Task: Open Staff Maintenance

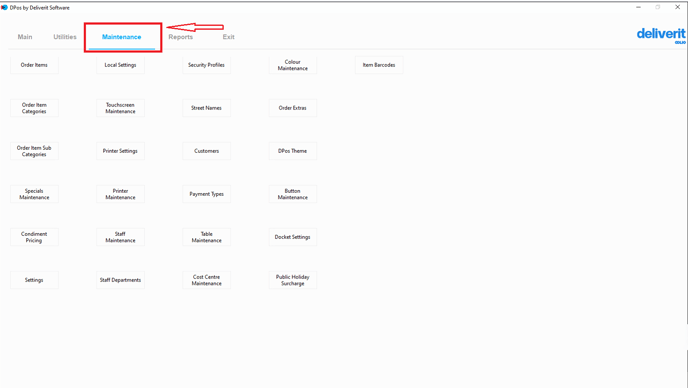Action: 120,237
